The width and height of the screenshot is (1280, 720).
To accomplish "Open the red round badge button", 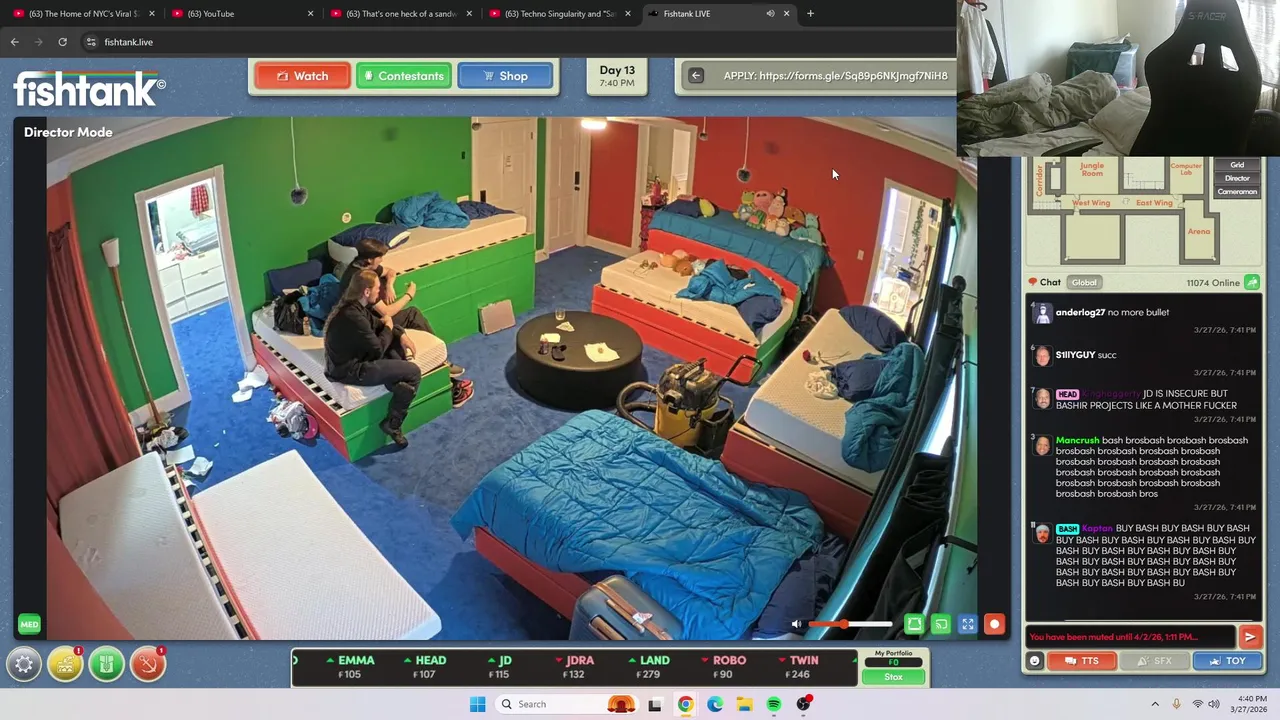I will pos(148,664).
